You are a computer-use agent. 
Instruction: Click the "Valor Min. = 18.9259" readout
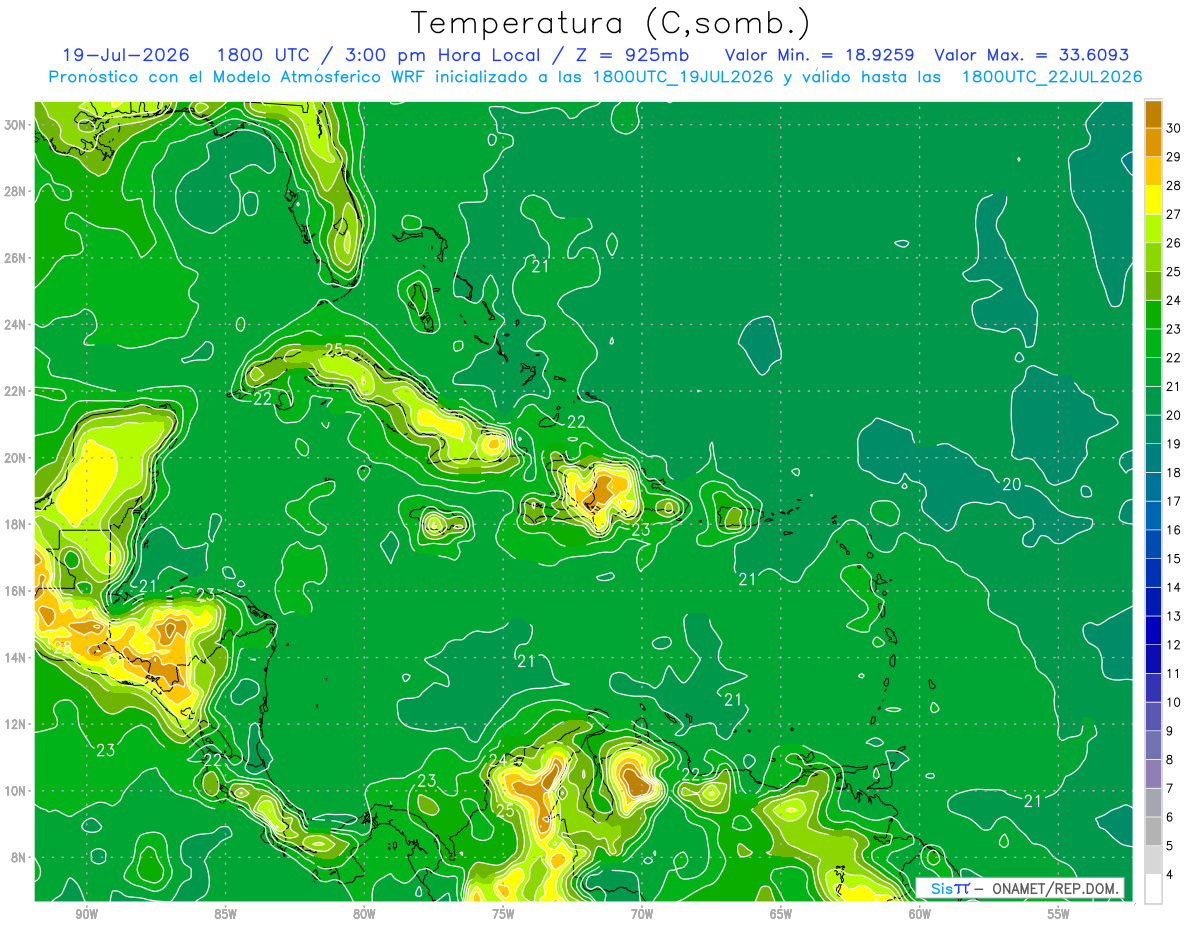pyautogui.click(x=818, y=55)
